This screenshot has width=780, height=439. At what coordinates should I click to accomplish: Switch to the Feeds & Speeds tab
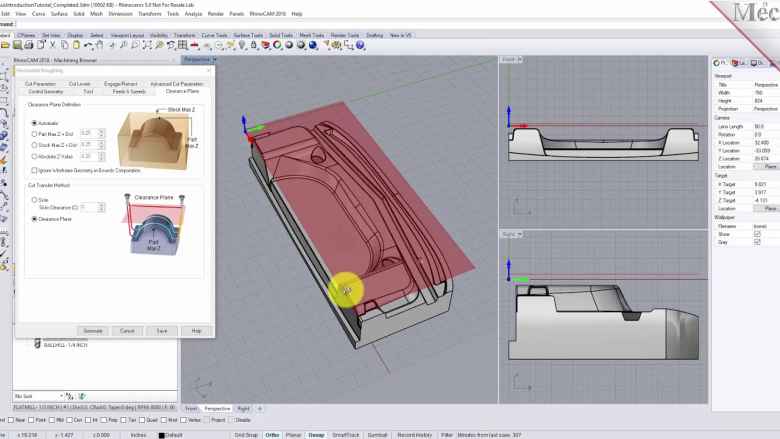(127, 91)
